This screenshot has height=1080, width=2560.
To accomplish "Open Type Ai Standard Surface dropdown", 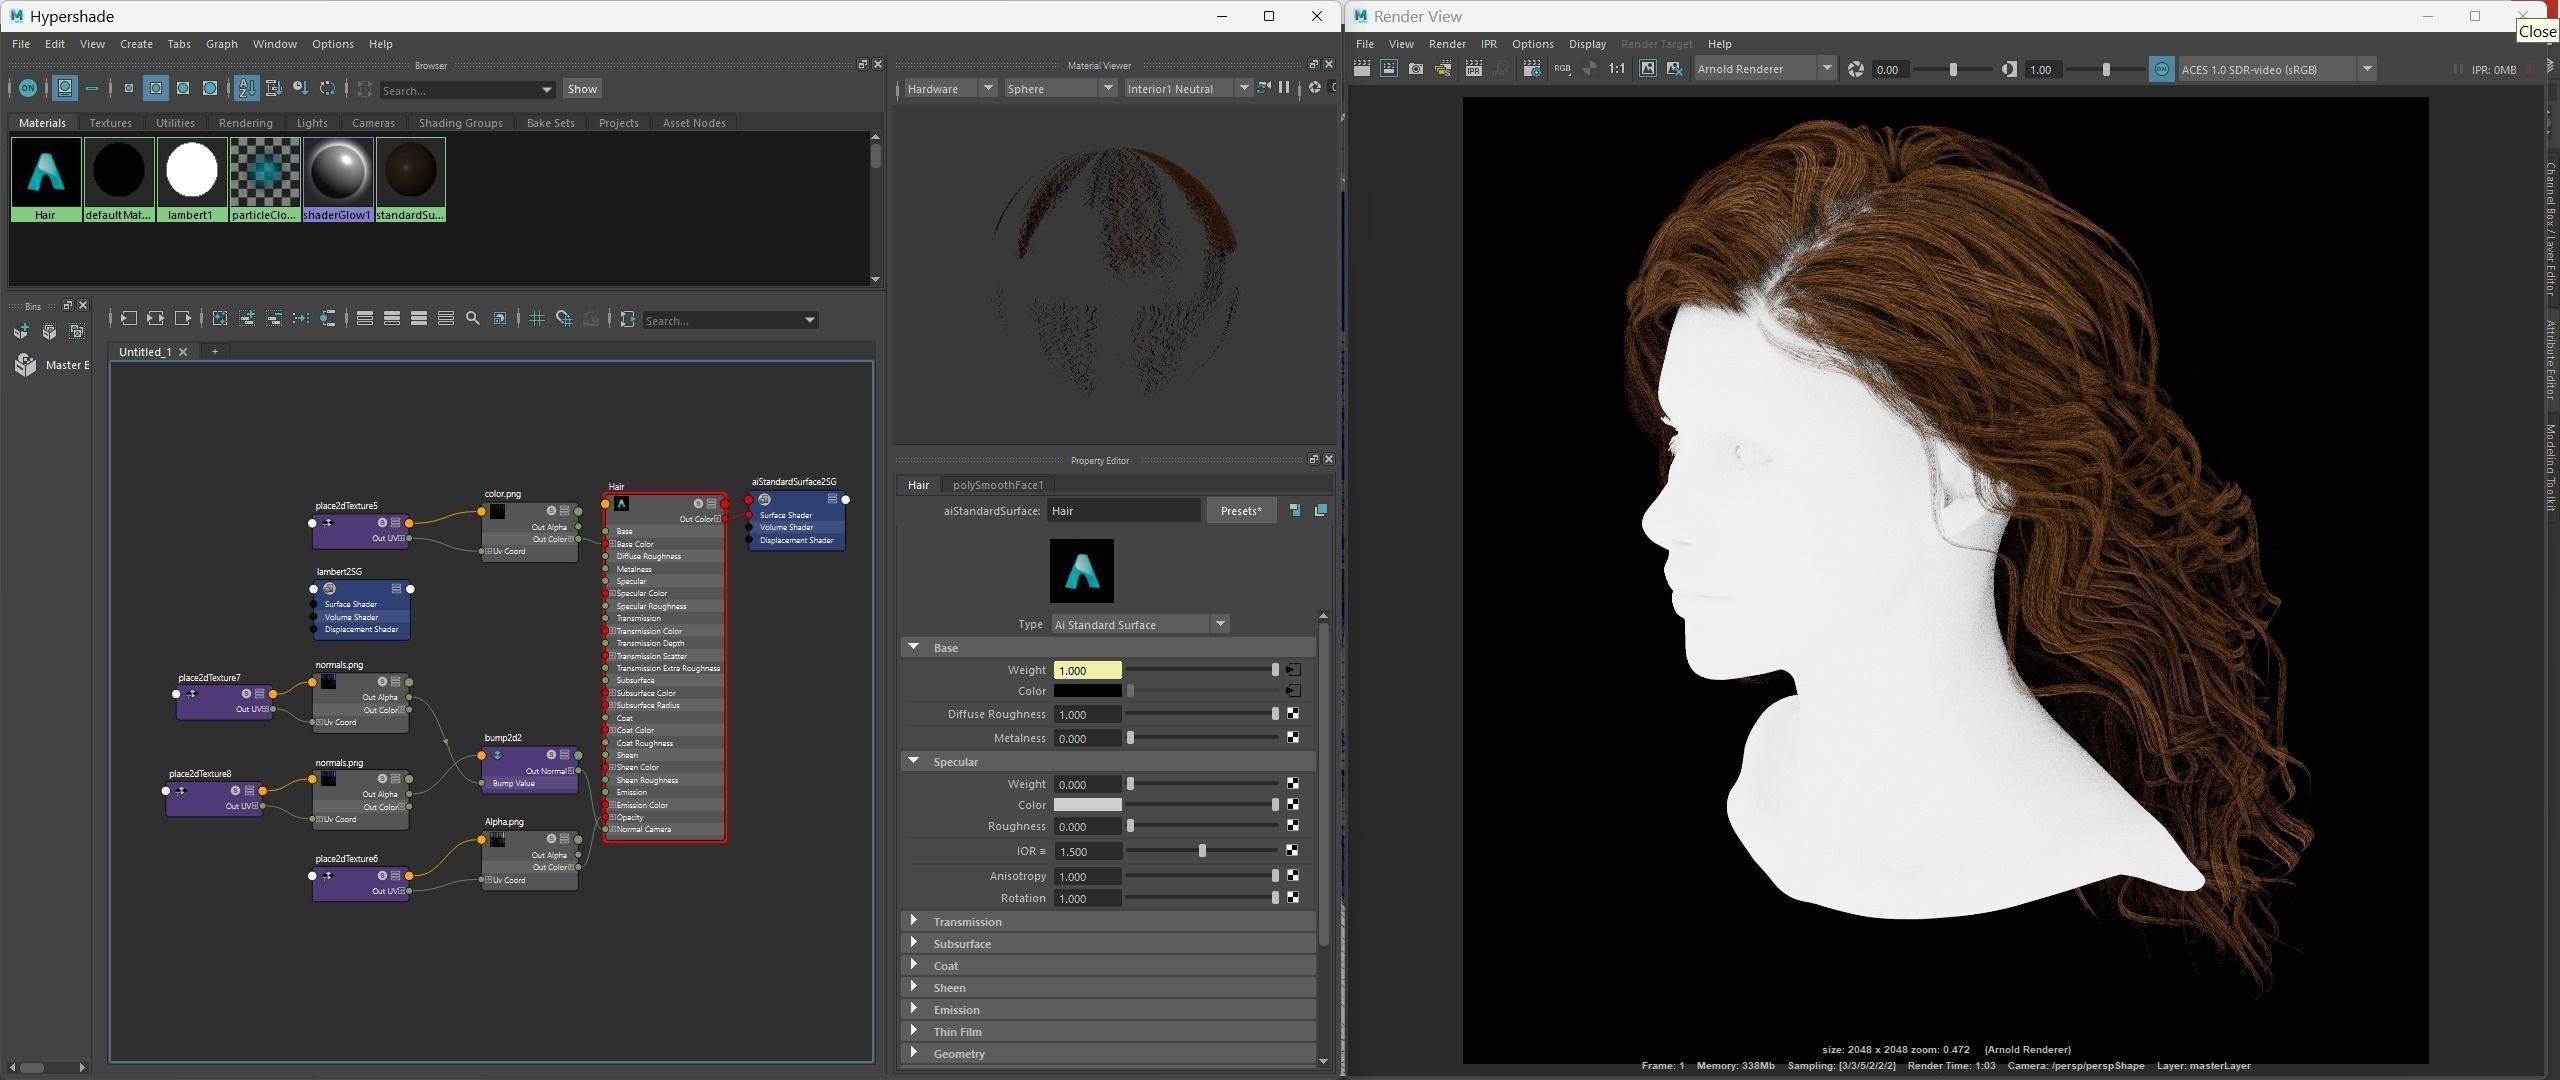I will click(x=1140, y=624).
